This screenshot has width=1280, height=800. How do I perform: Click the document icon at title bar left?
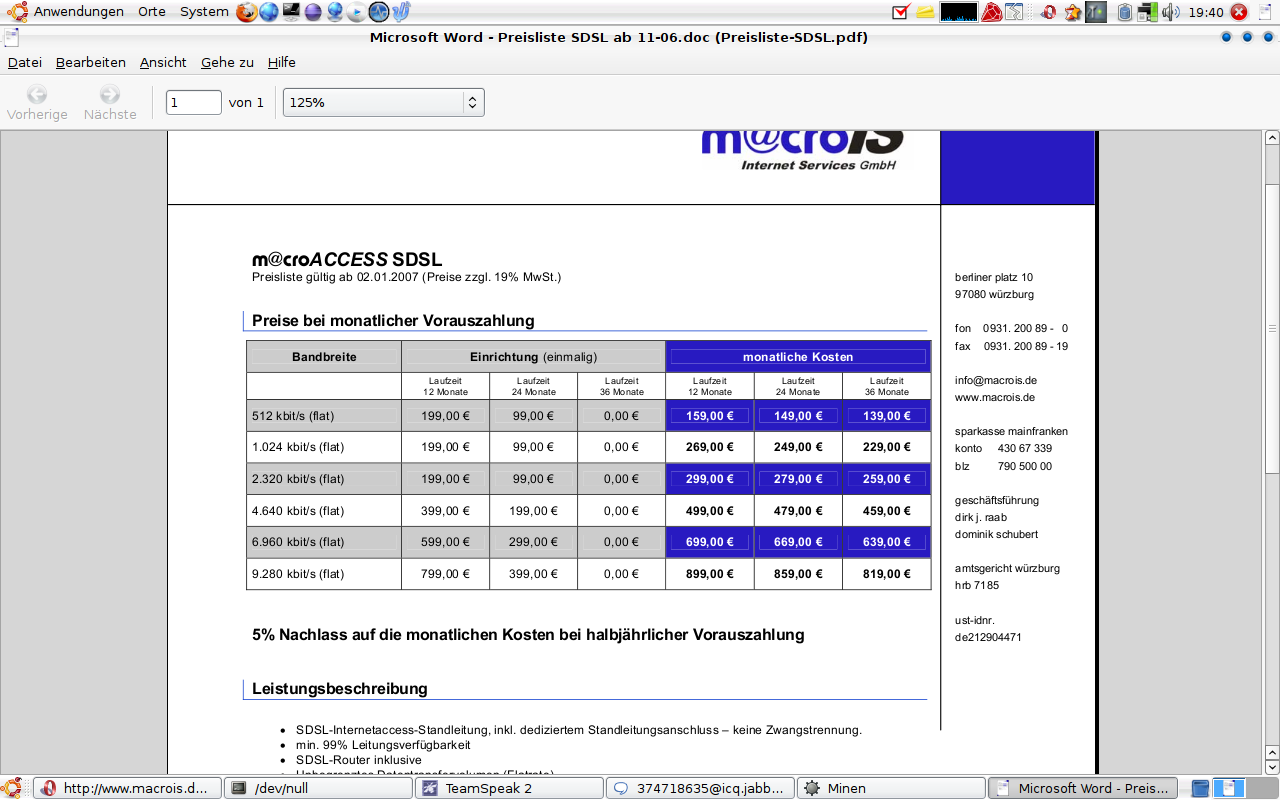click(11, 38)
